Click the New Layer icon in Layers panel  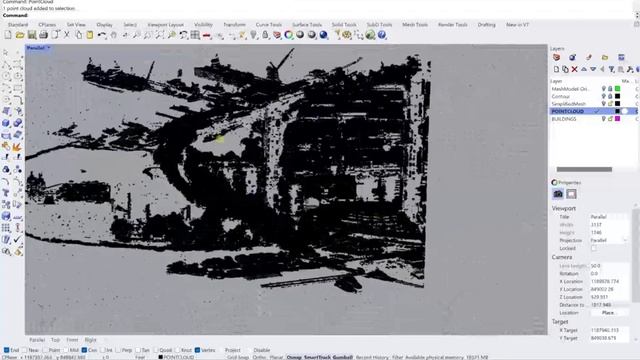point(556,70)
